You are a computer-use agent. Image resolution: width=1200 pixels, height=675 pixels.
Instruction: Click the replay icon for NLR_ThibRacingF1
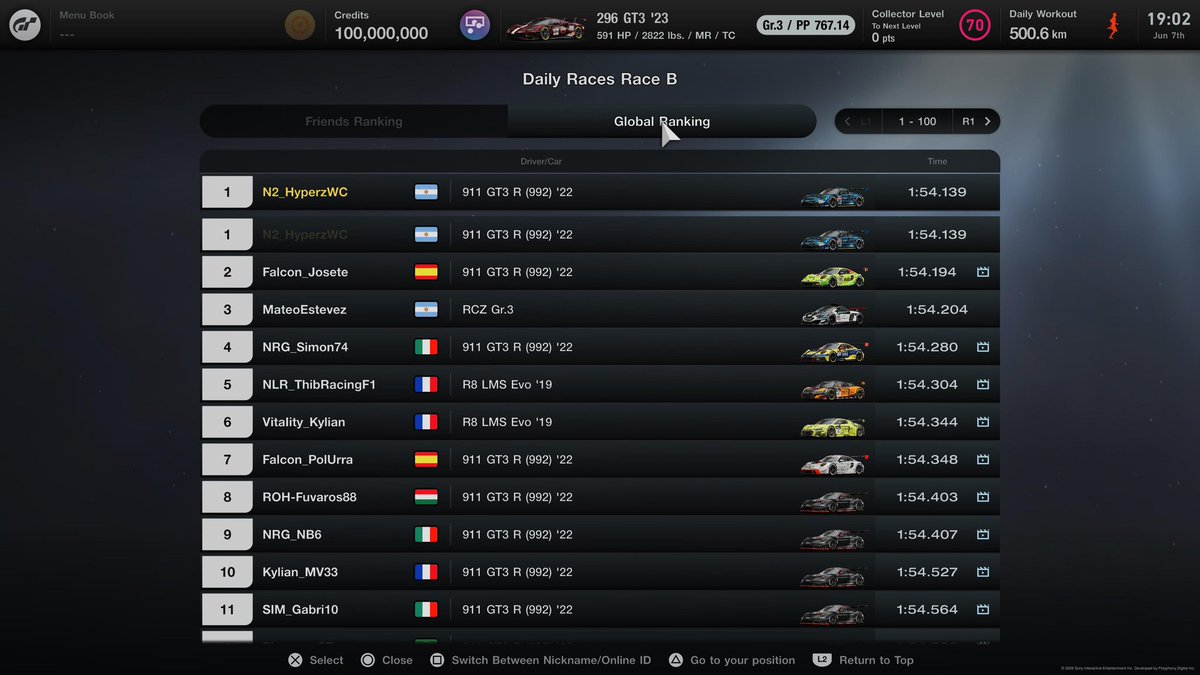tap(982, 385)
